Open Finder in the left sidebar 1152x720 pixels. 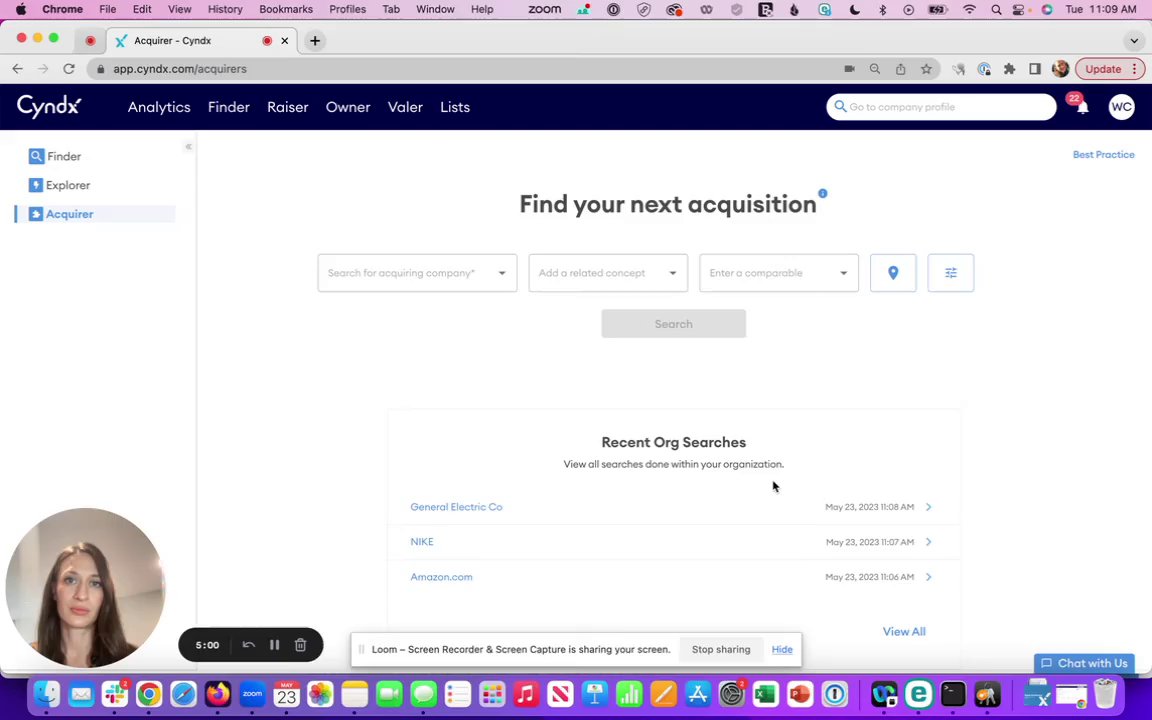click(x=55, y=156)
